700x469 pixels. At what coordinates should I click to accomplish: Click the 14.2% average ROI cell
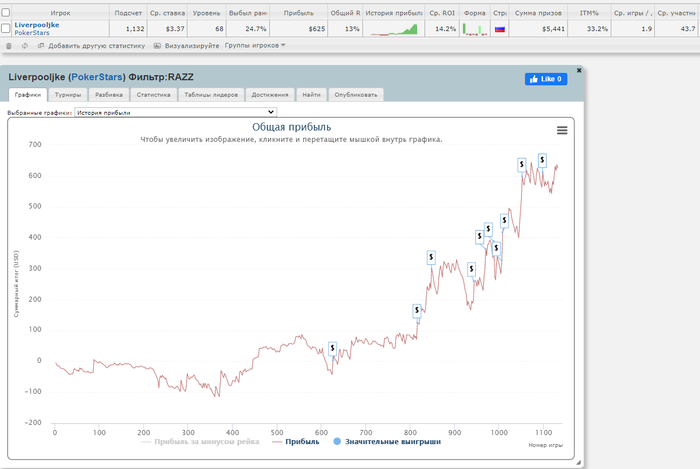tap(442, 29)
